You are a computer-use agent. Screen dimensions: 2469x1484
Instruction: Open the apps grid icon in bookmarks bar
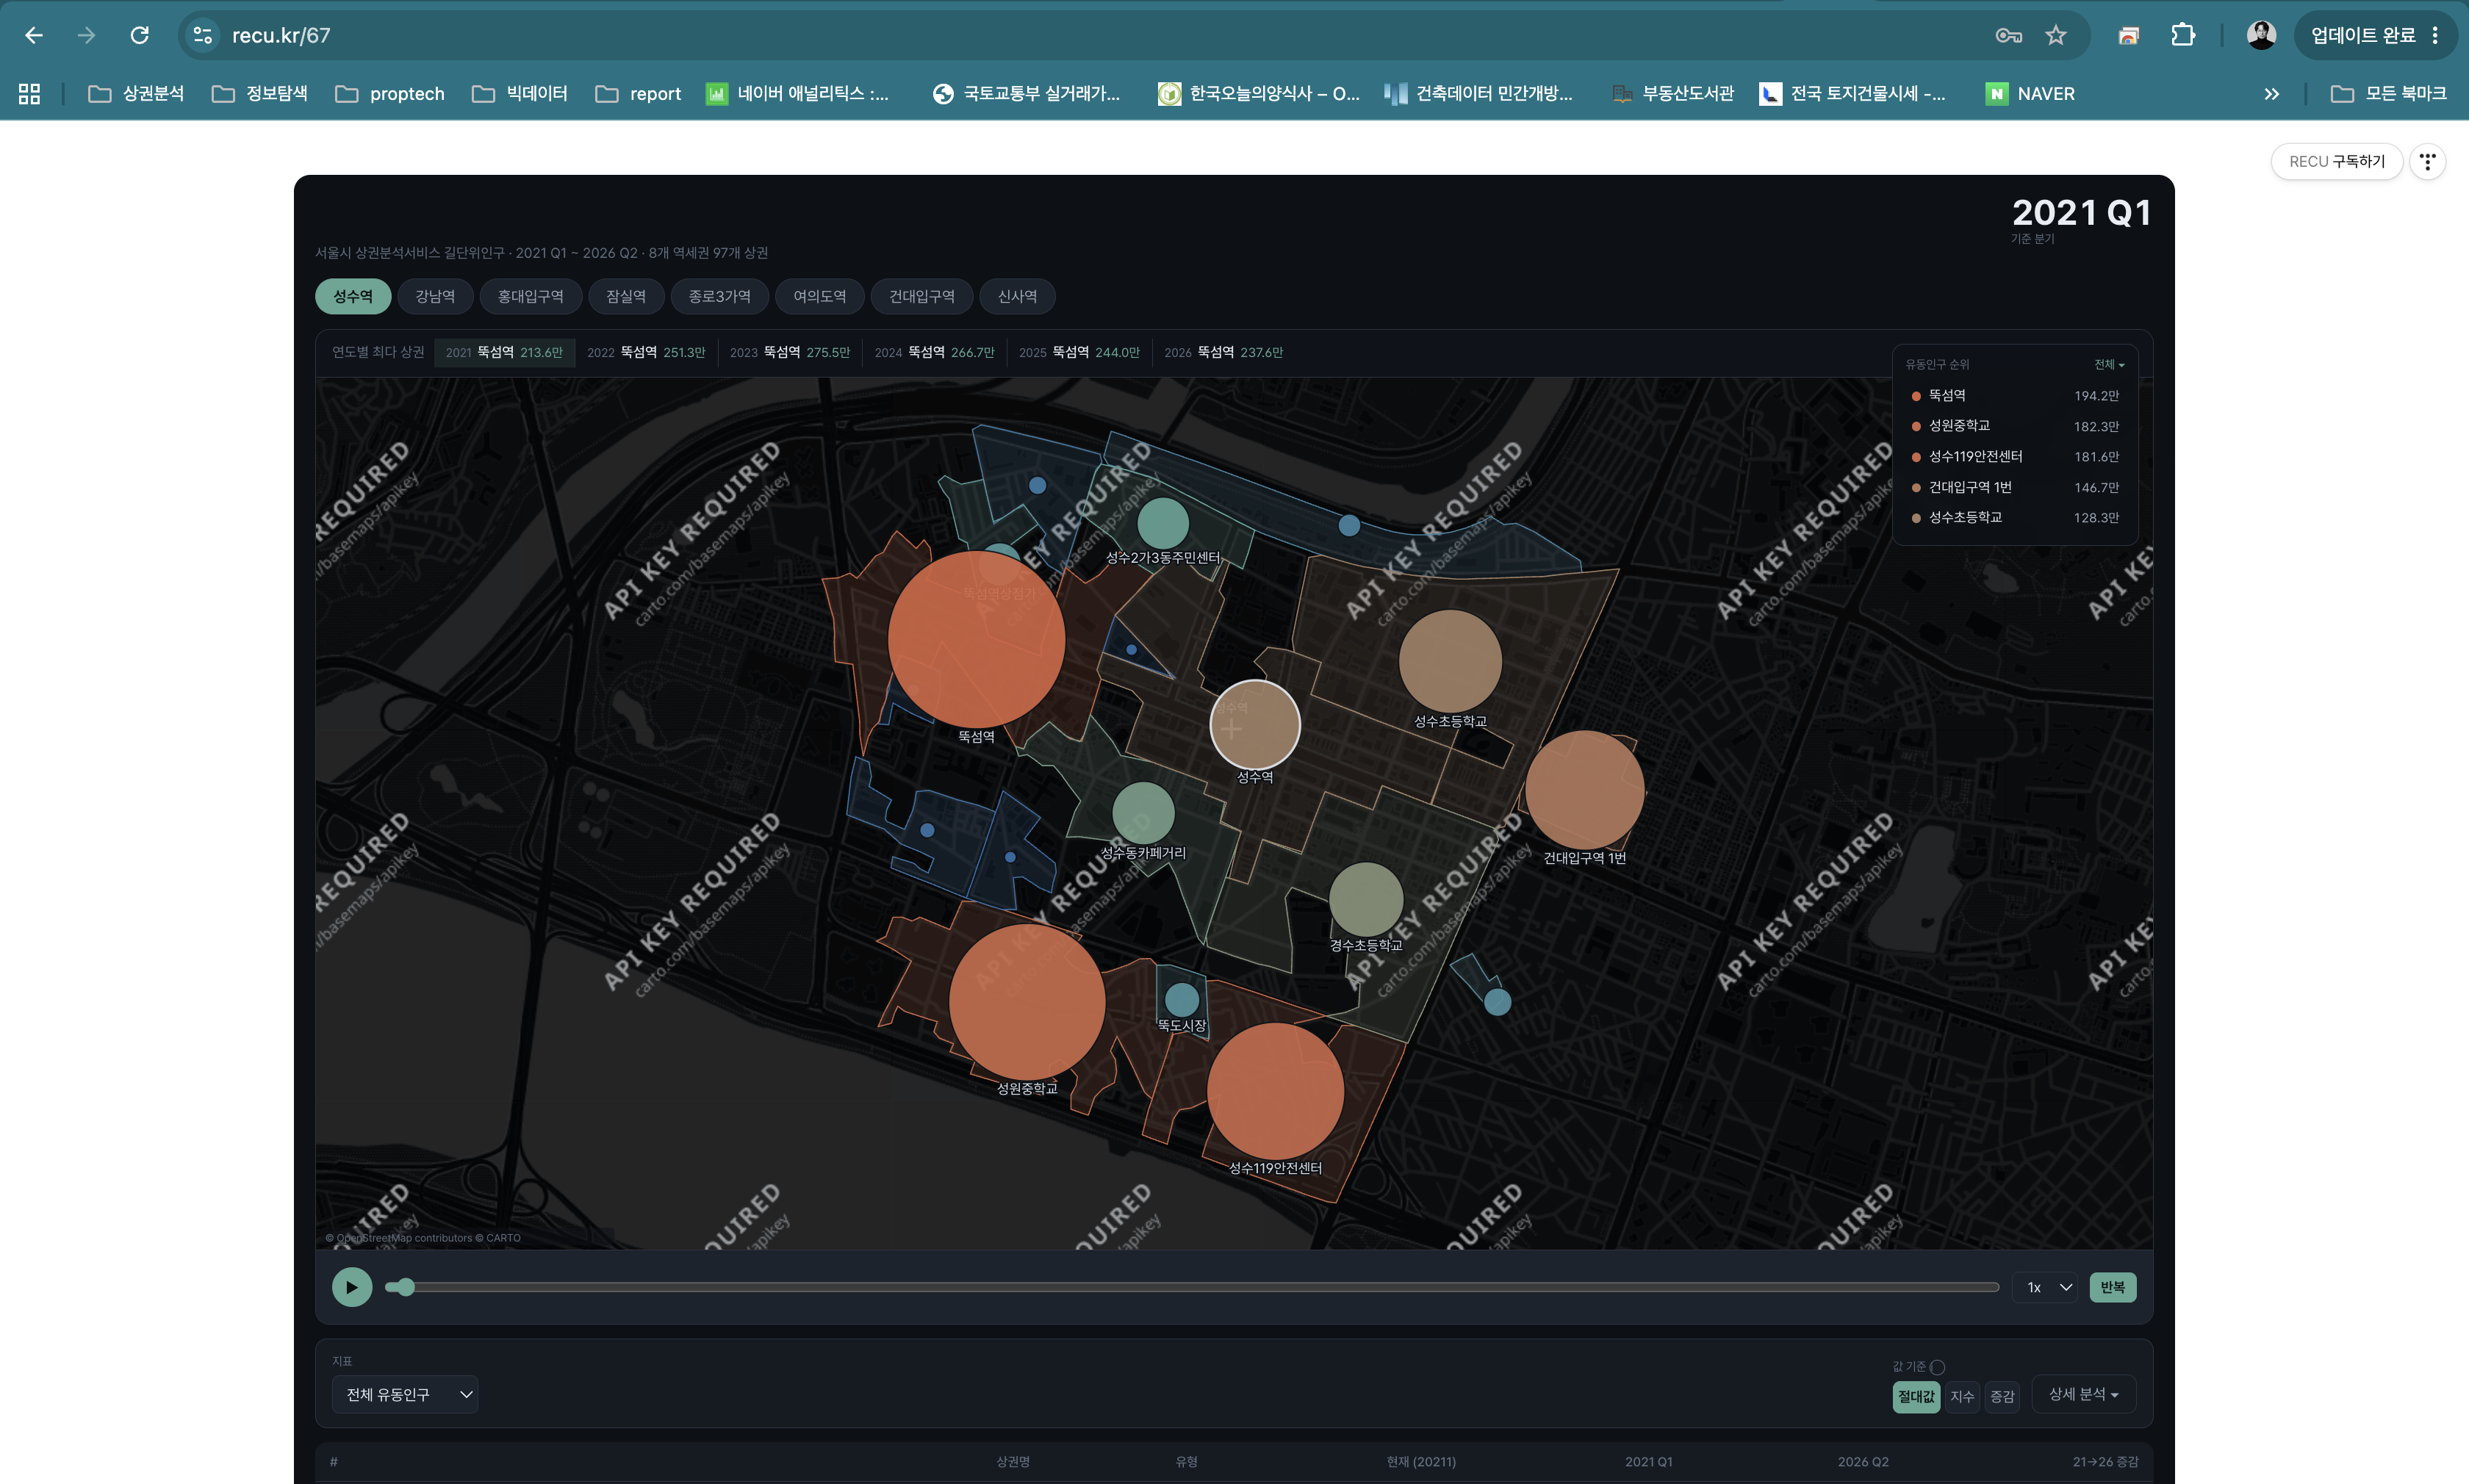coord(29,93)
